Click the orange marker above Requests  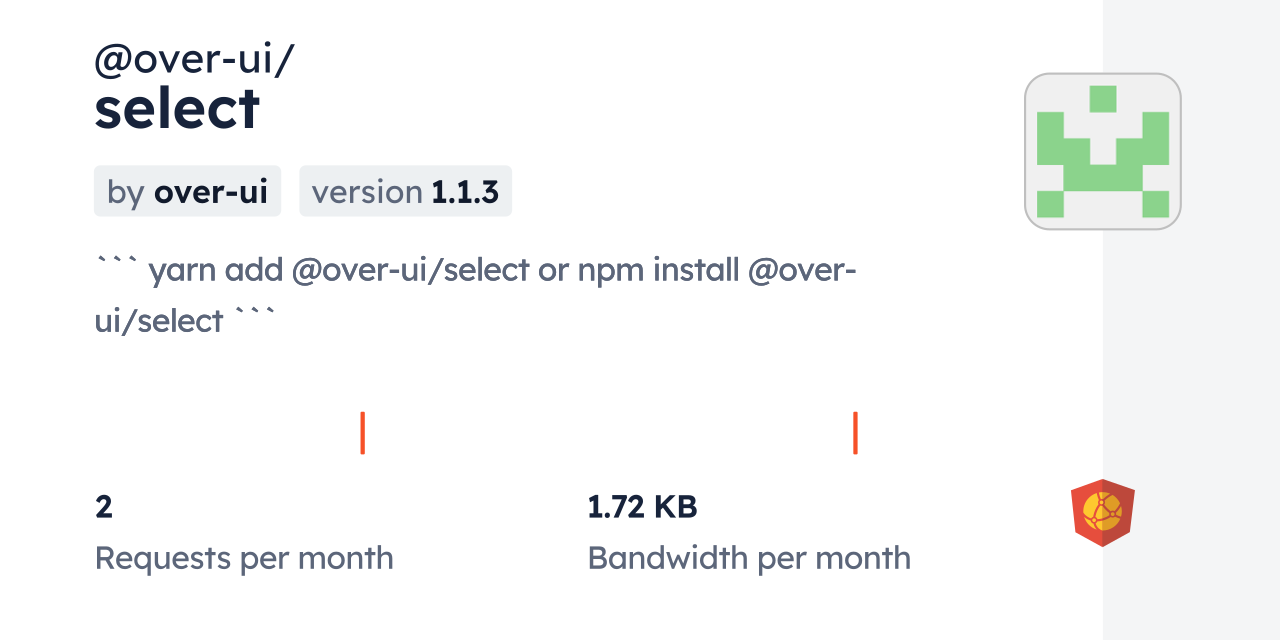point(362,433)
